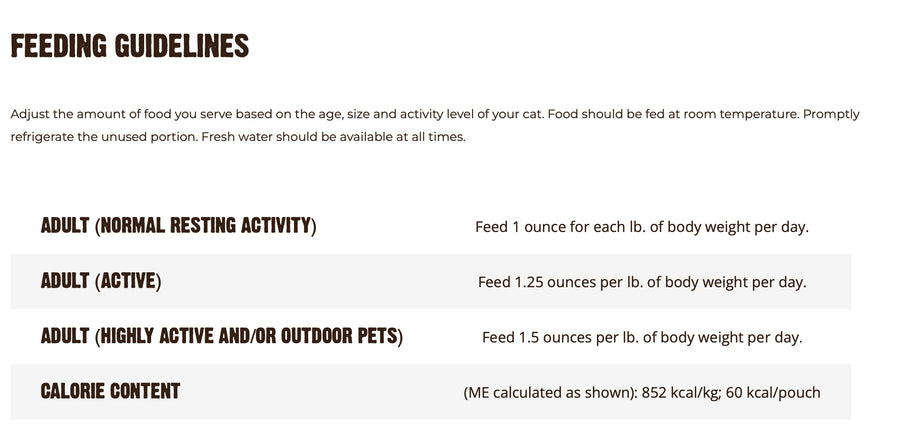Select the Adult (Normal Resting Activity) label
Image resolution: width=900 pixels, height=429 pixels.
point(178,225)
